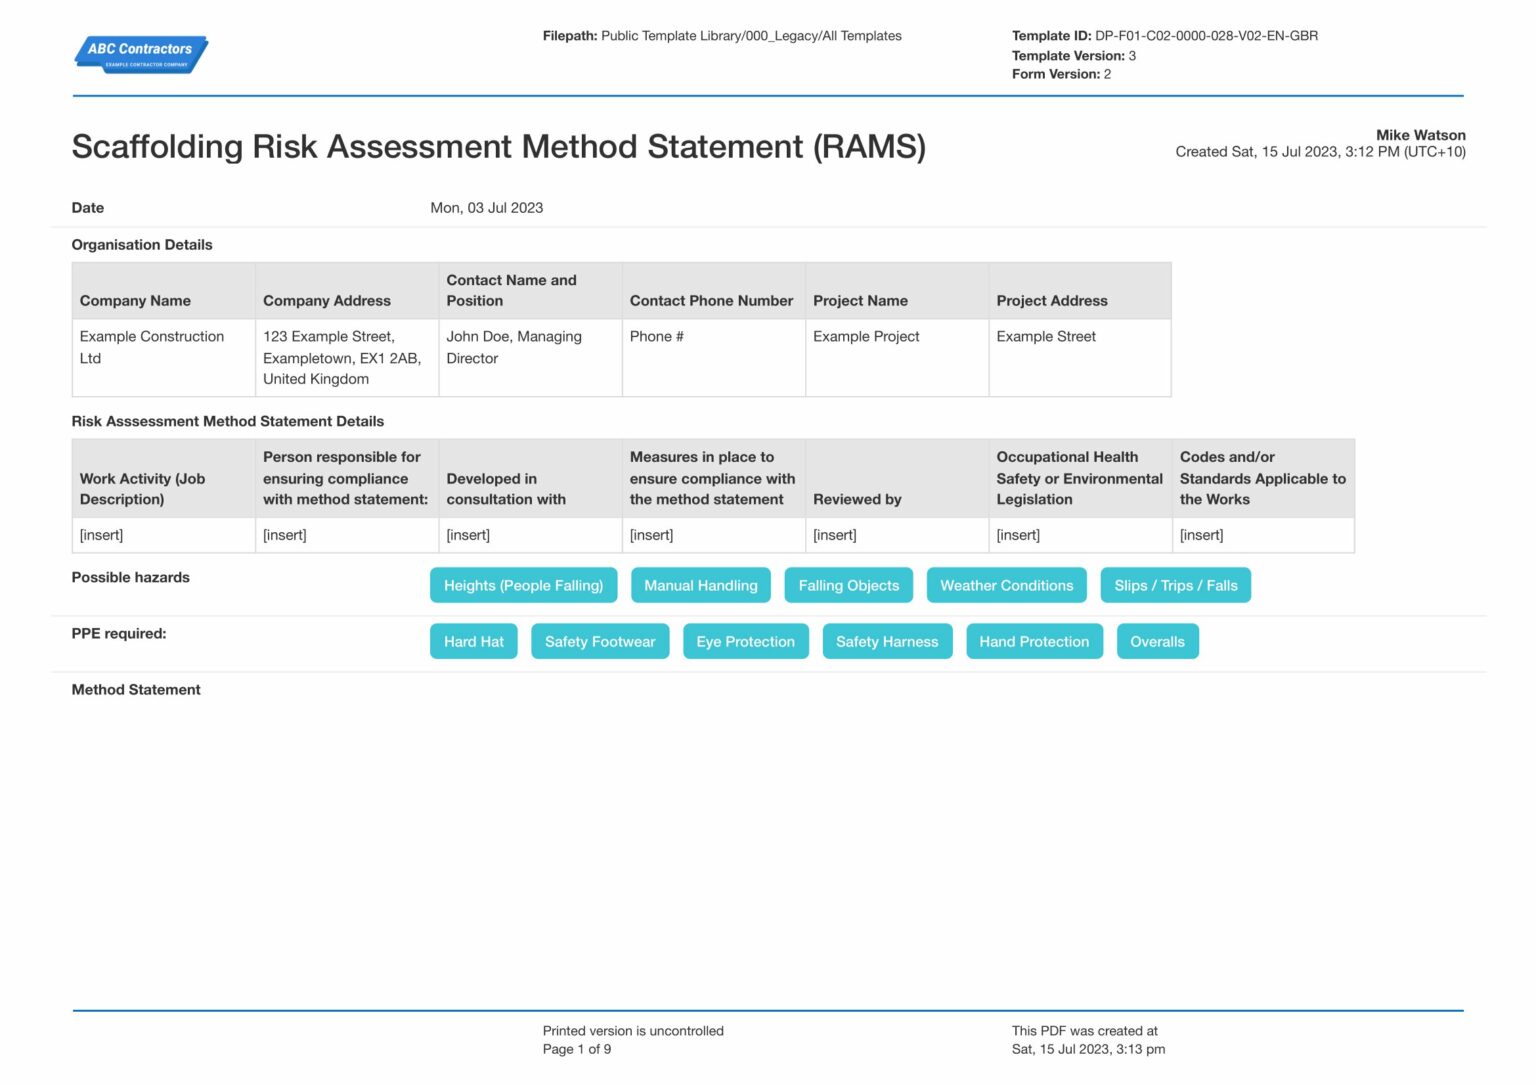Click the Codes and/or Standards [insert] cell
1536x1086 pixels.
pos(1262,535)
